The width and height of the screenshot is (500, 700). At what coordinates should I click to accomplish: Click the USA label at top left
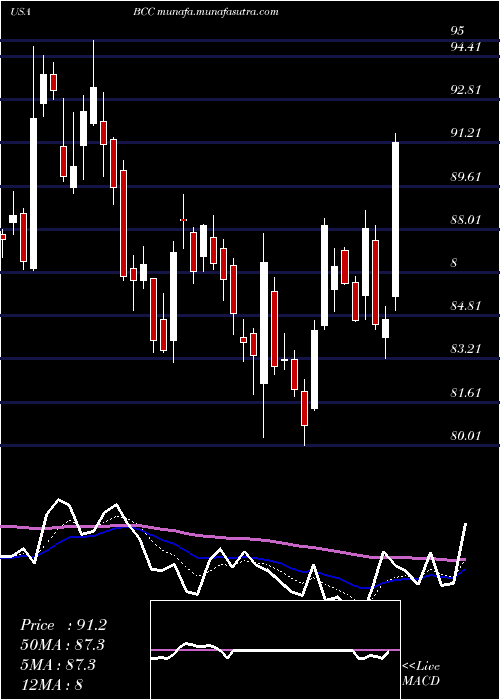tap(20, 12)
